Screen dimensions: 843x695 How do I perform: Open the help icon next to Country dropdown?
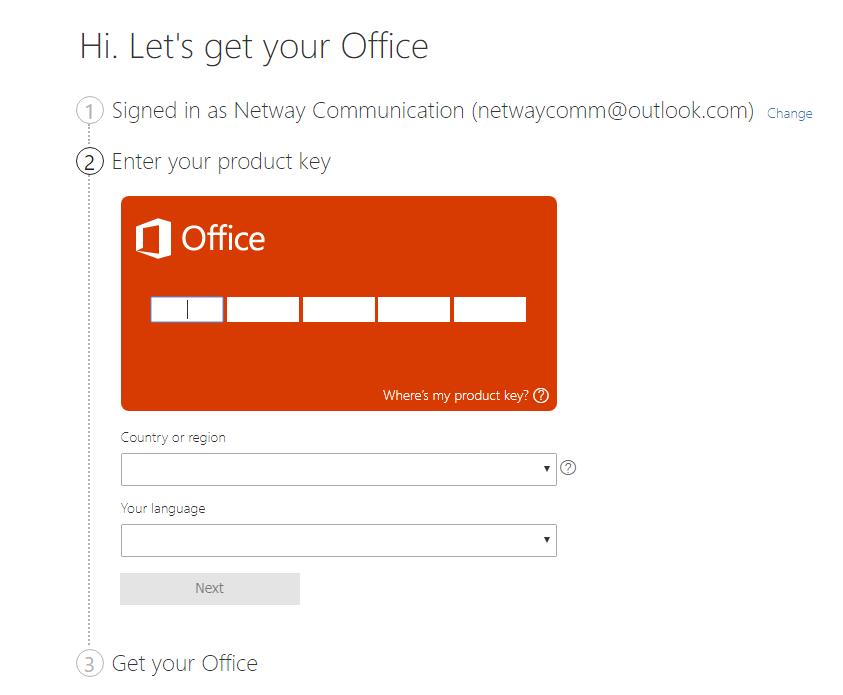tap(568, 467)
